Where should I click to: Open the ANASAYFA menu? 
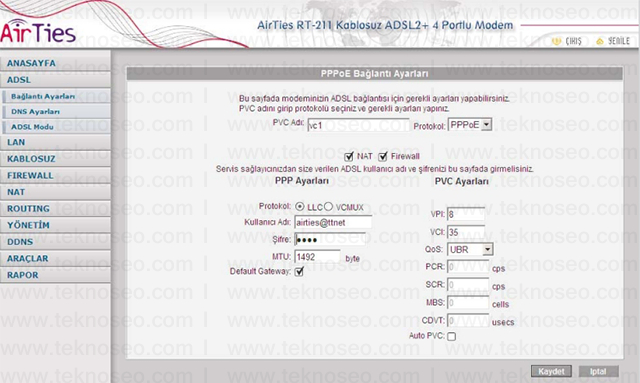pos(55,63)
